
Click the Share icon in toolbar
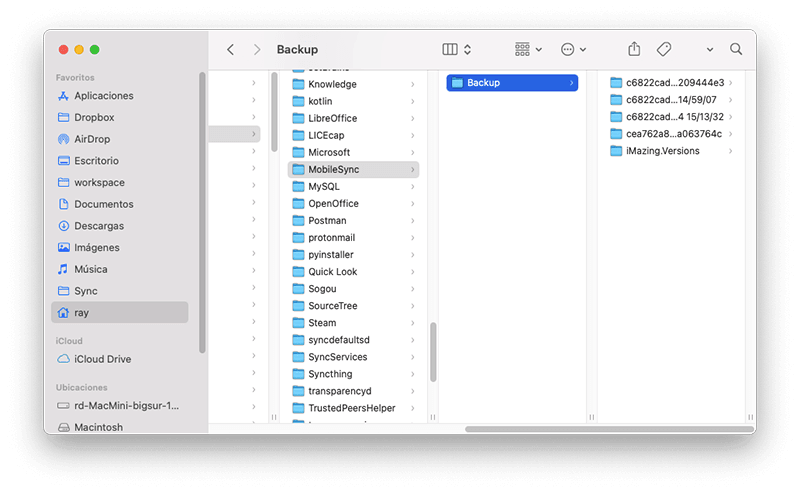(634, 49)
